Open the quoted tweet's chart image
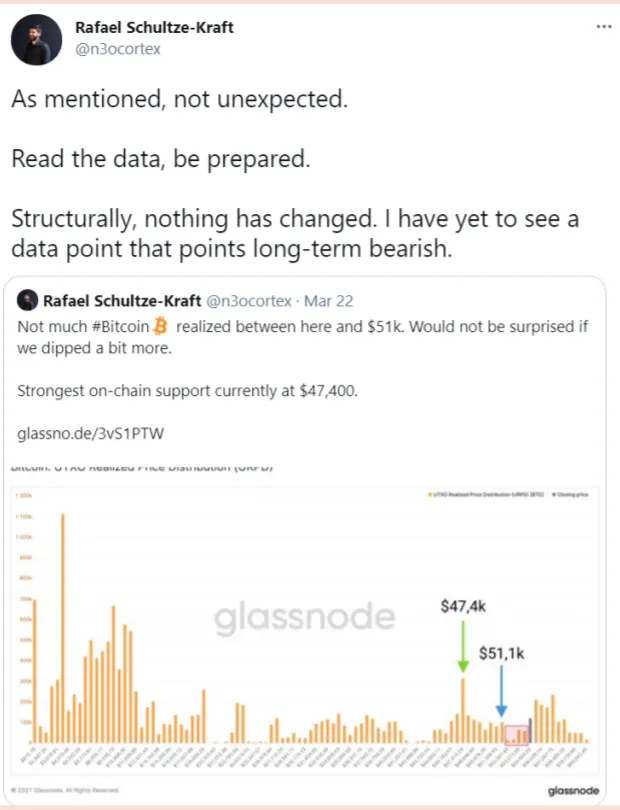This screenshot has height=810, width=620. (305, 630)
